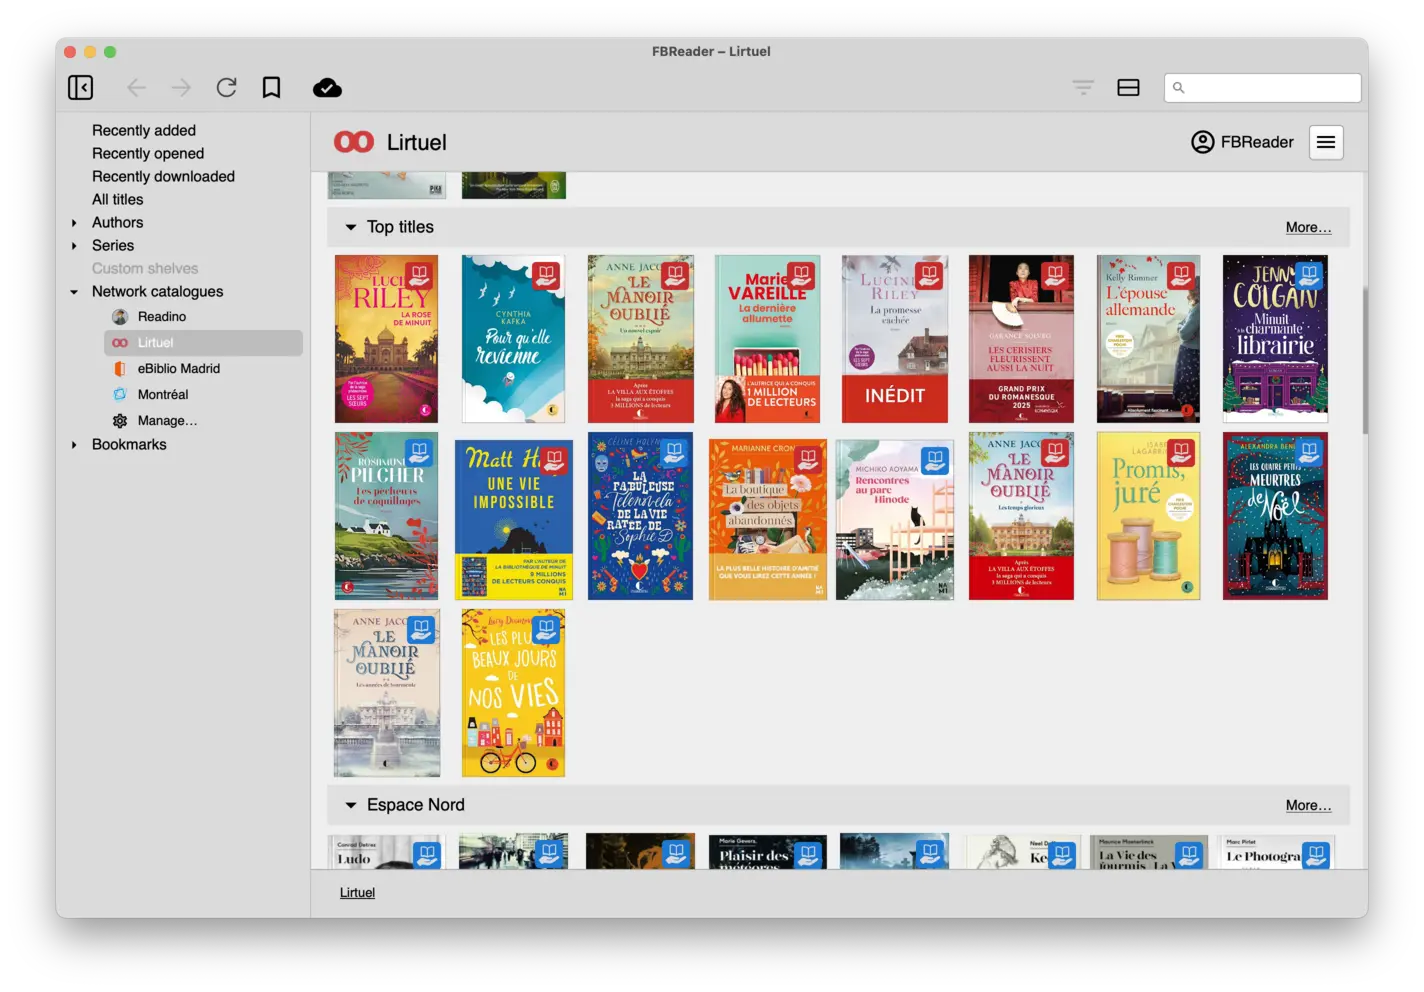Open Recently downloaded list
The image size is (1424, 992).
pyautogui.click(x=163, y=176)
